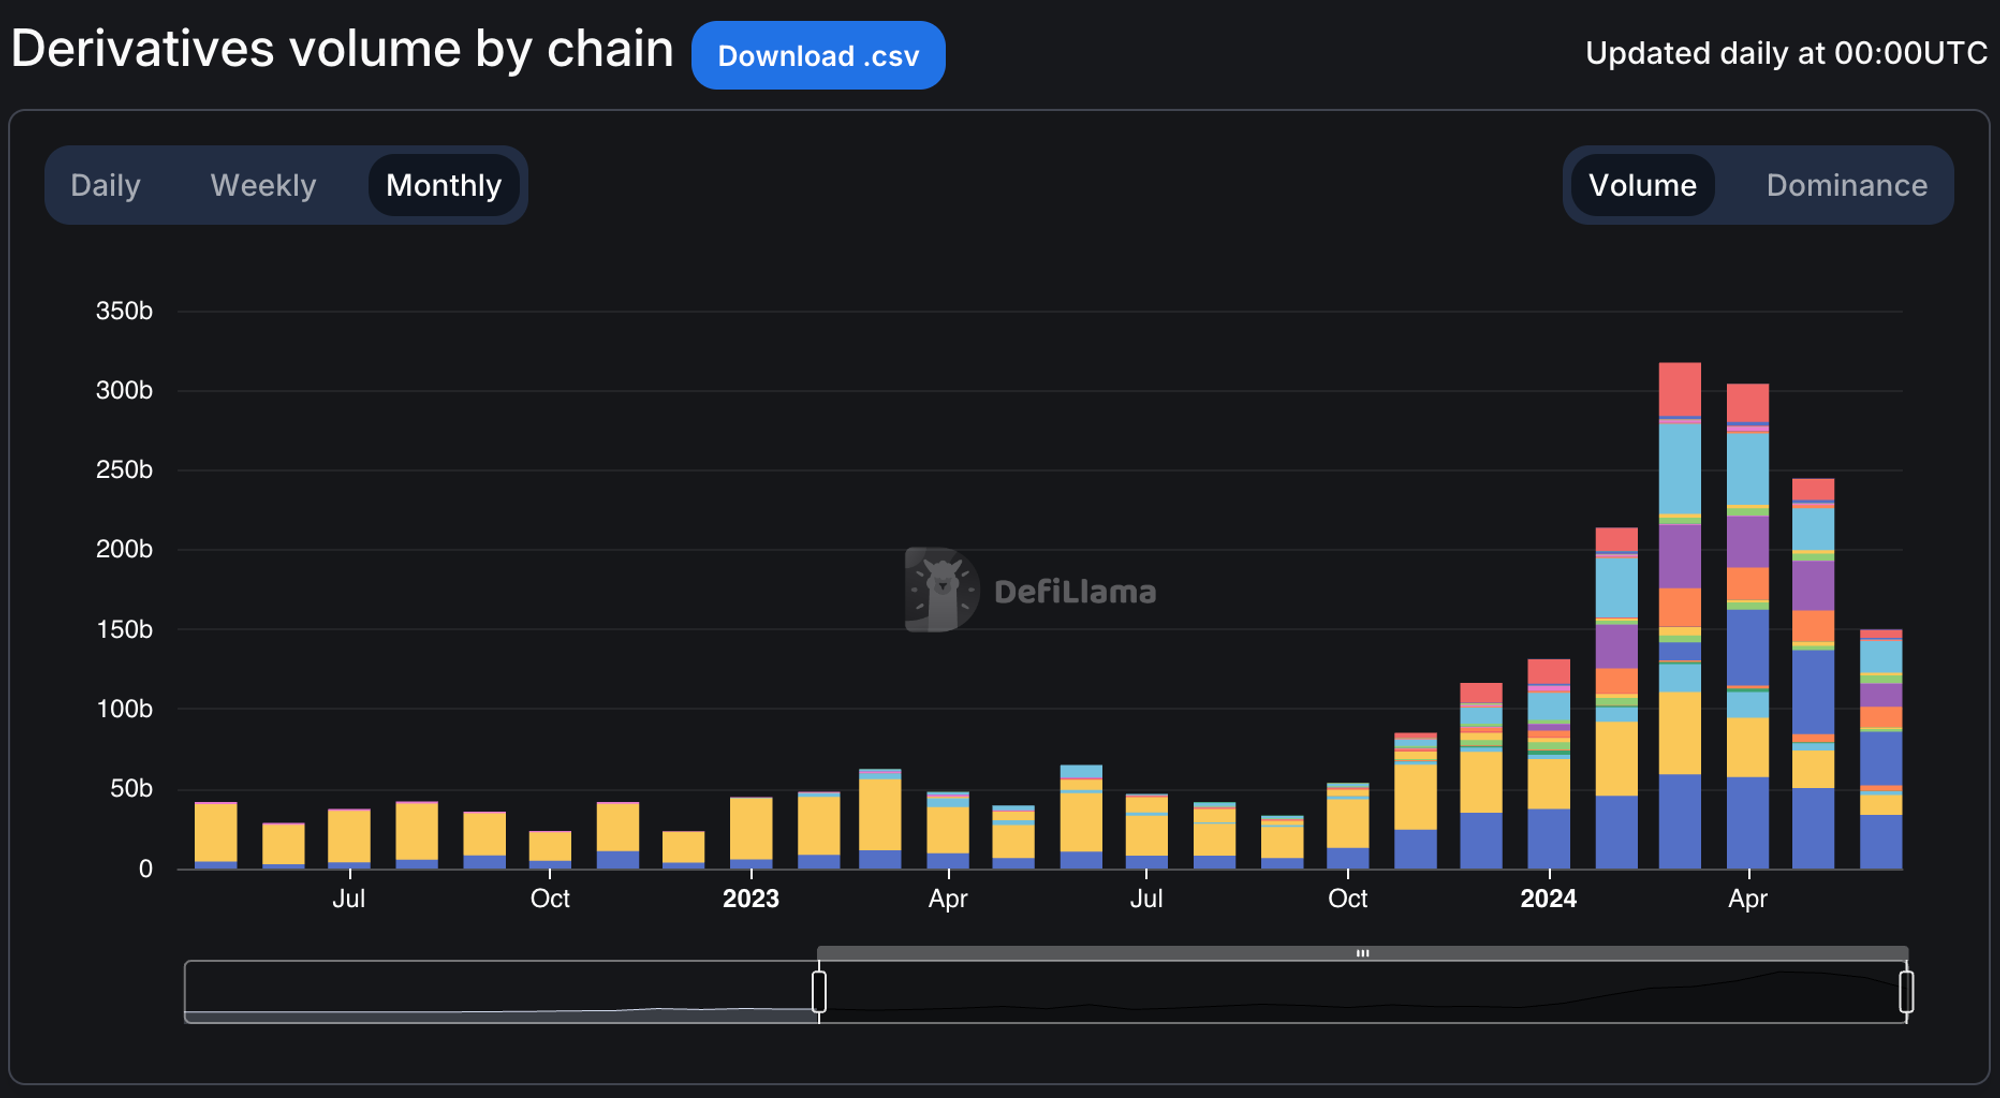Click the left range slider handle
Viewport: 2000px width, 1098px height.
coord(819,991)
